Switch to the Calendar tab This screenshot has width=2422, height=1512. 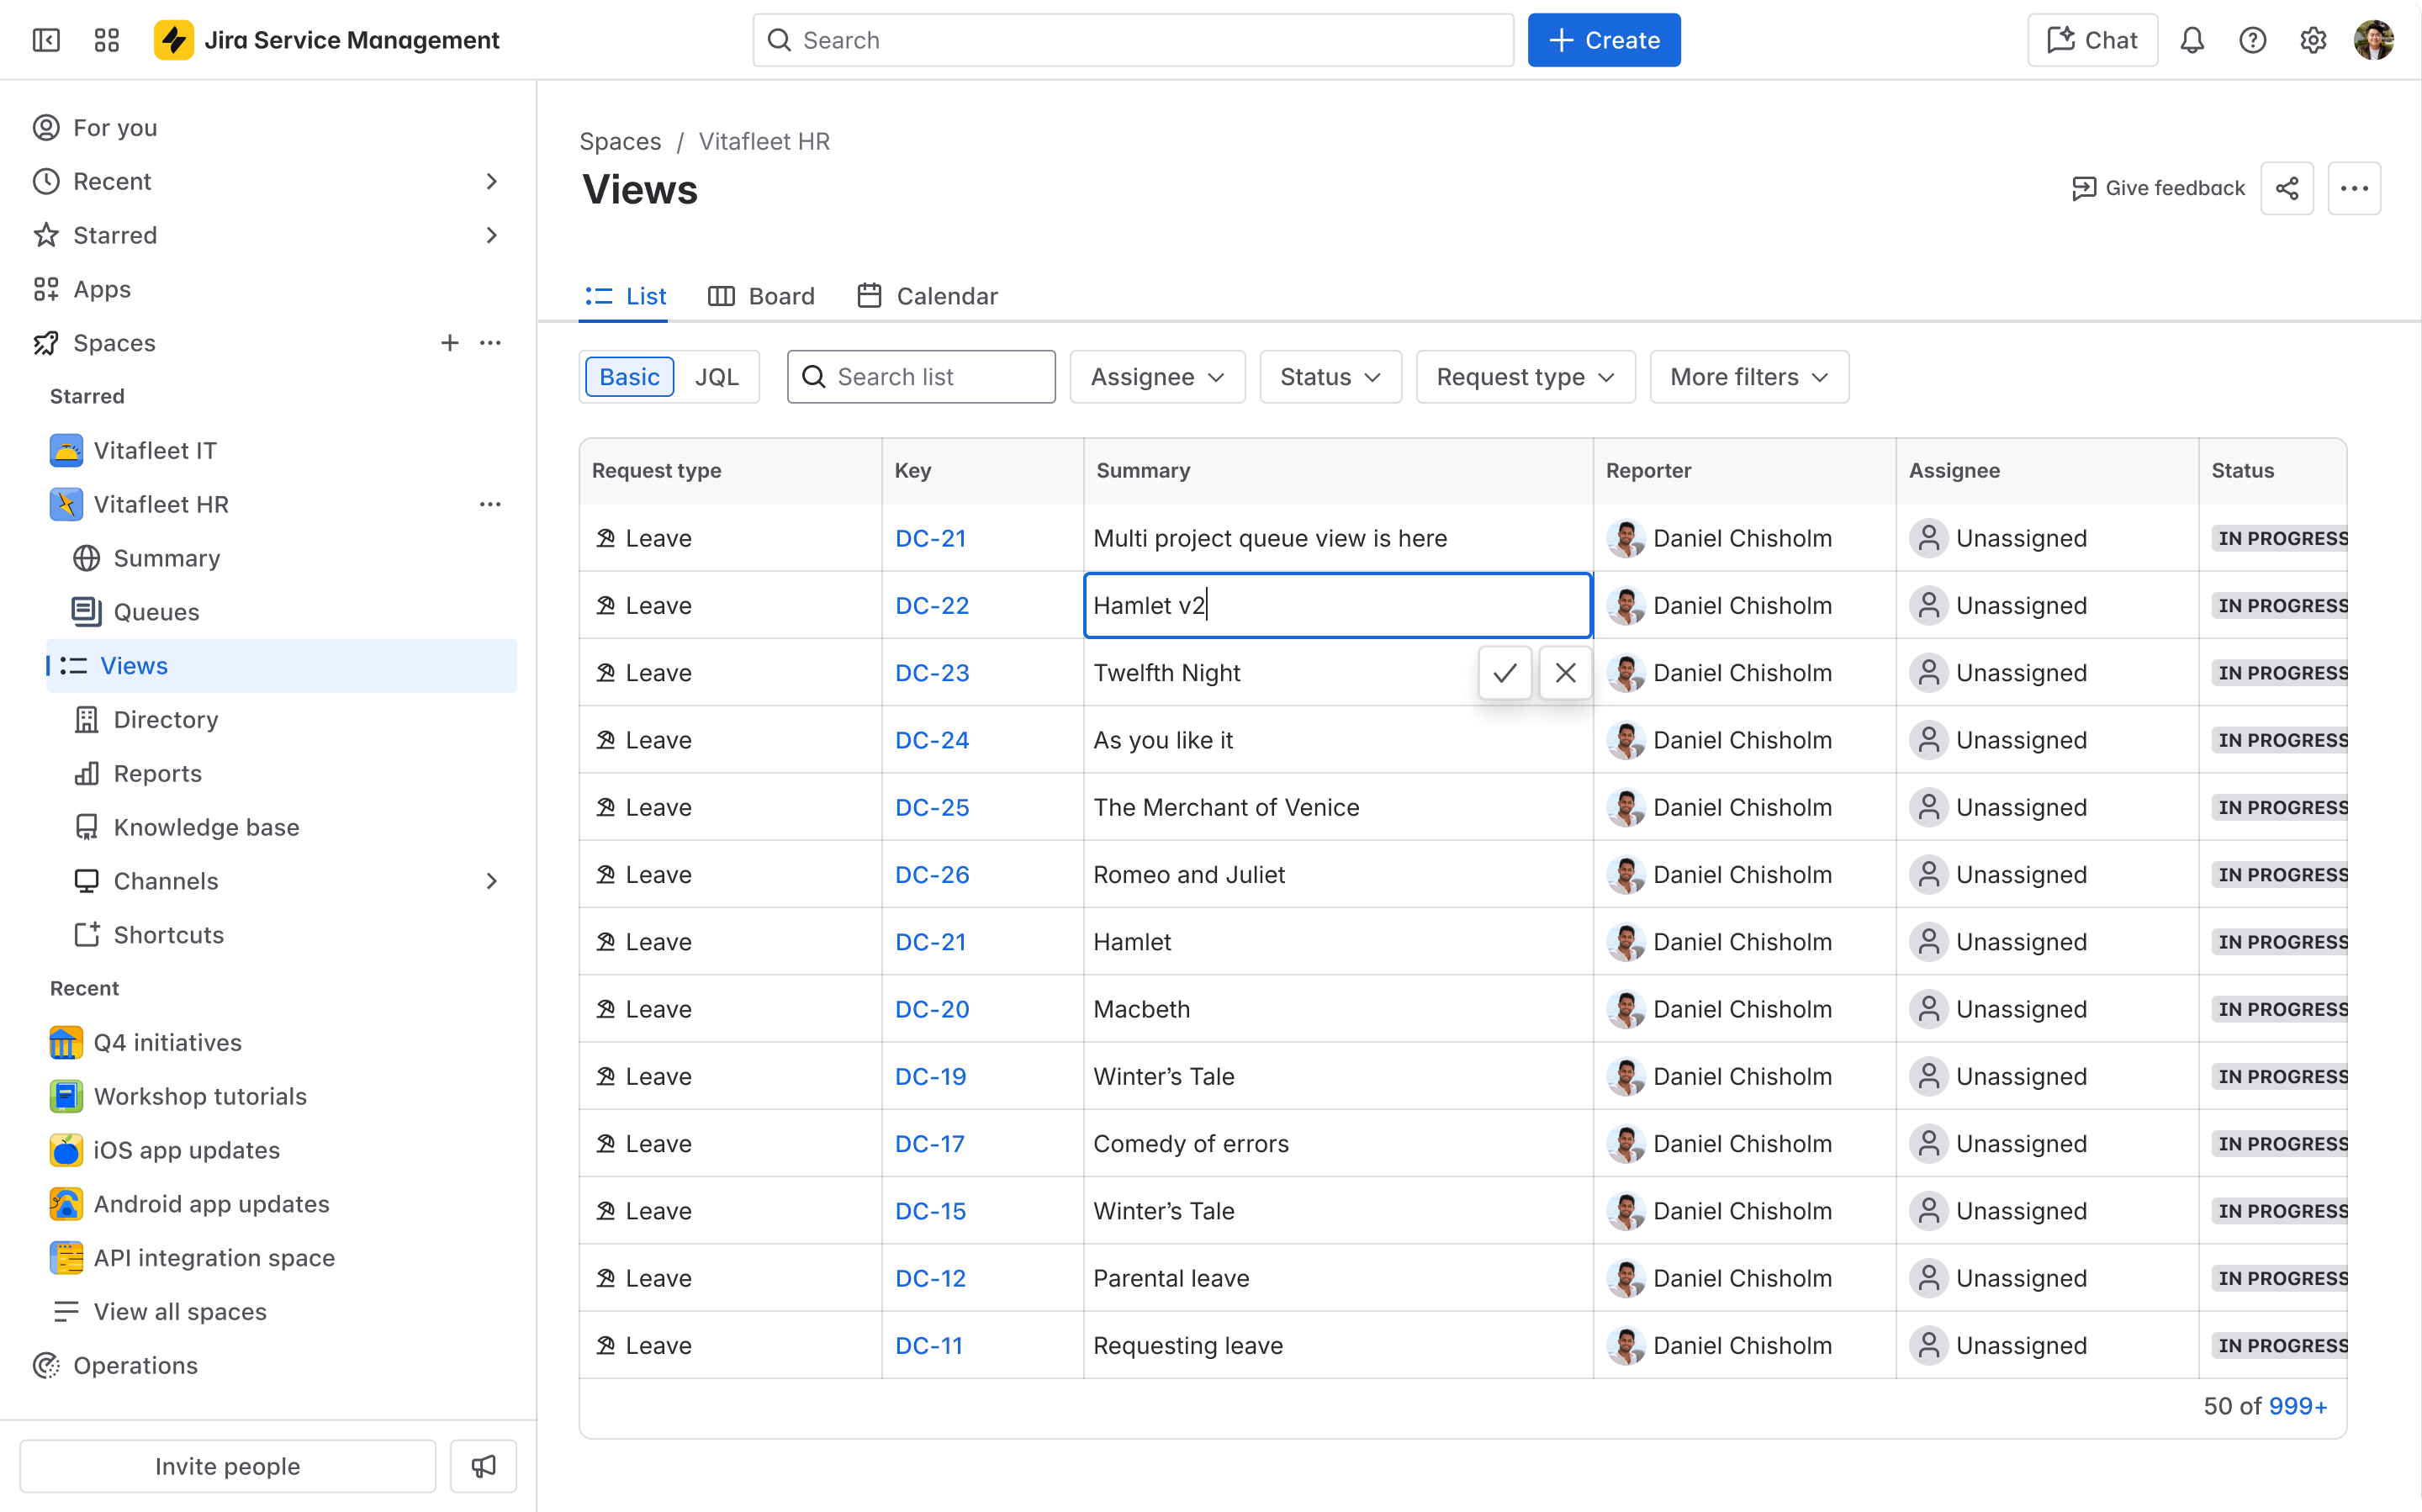point(927,296)
